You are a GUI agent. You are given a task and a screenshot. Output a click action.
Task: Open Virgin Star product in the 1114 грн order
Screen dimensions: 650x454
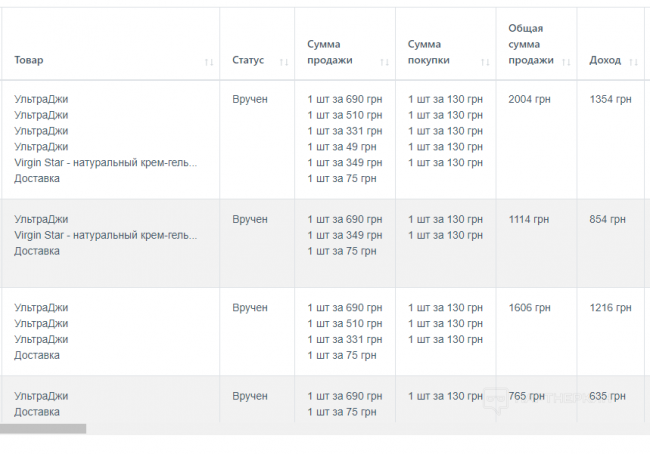click(x=106, y=235)
